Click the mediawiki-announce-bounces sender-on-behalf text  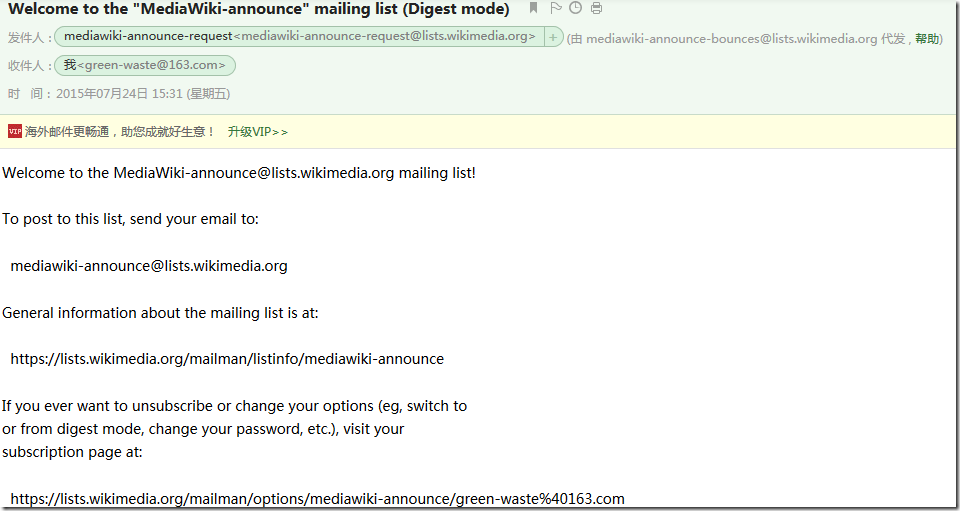click(x=732, y=39)
